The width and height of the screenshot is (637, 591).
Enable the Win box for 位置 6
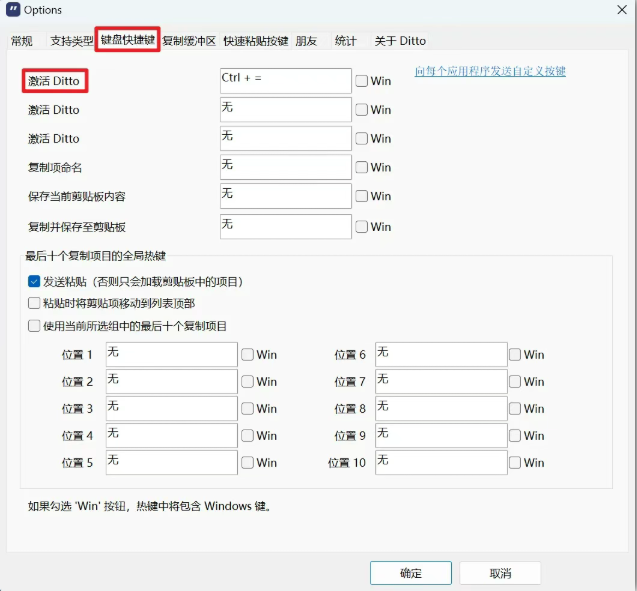click(x=515, y=355)
